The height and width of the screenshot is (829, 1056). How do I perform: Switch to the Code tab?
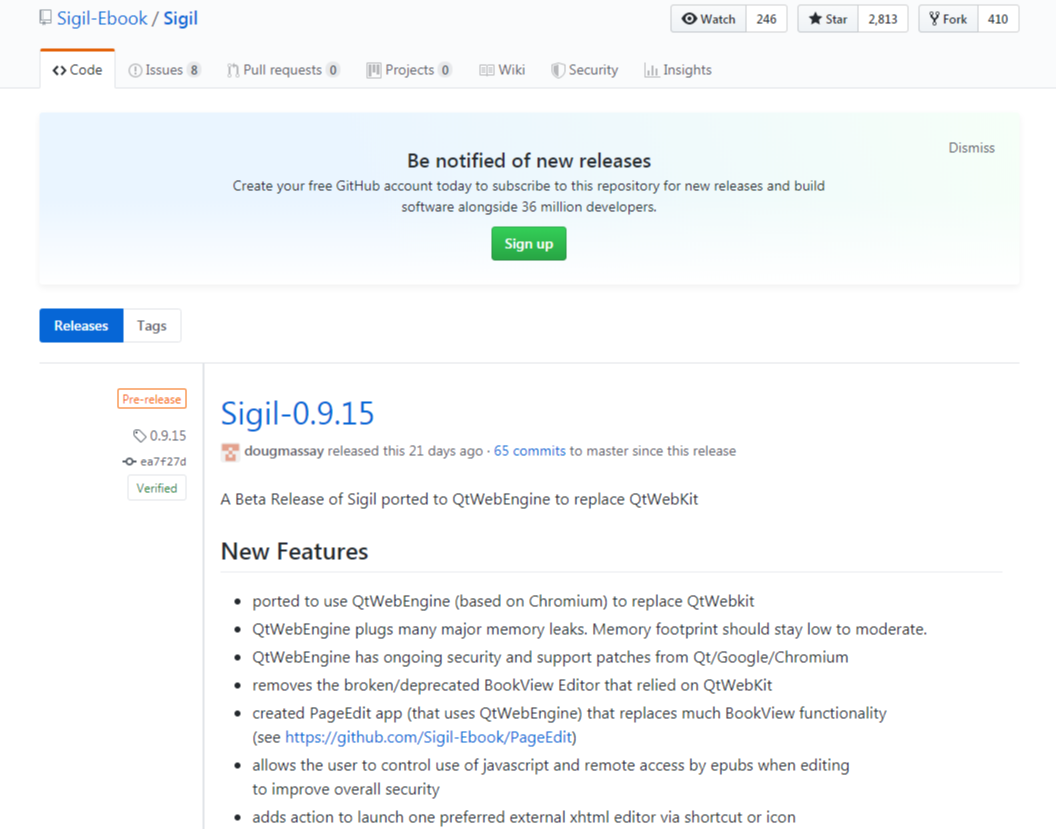click(77, 69)
